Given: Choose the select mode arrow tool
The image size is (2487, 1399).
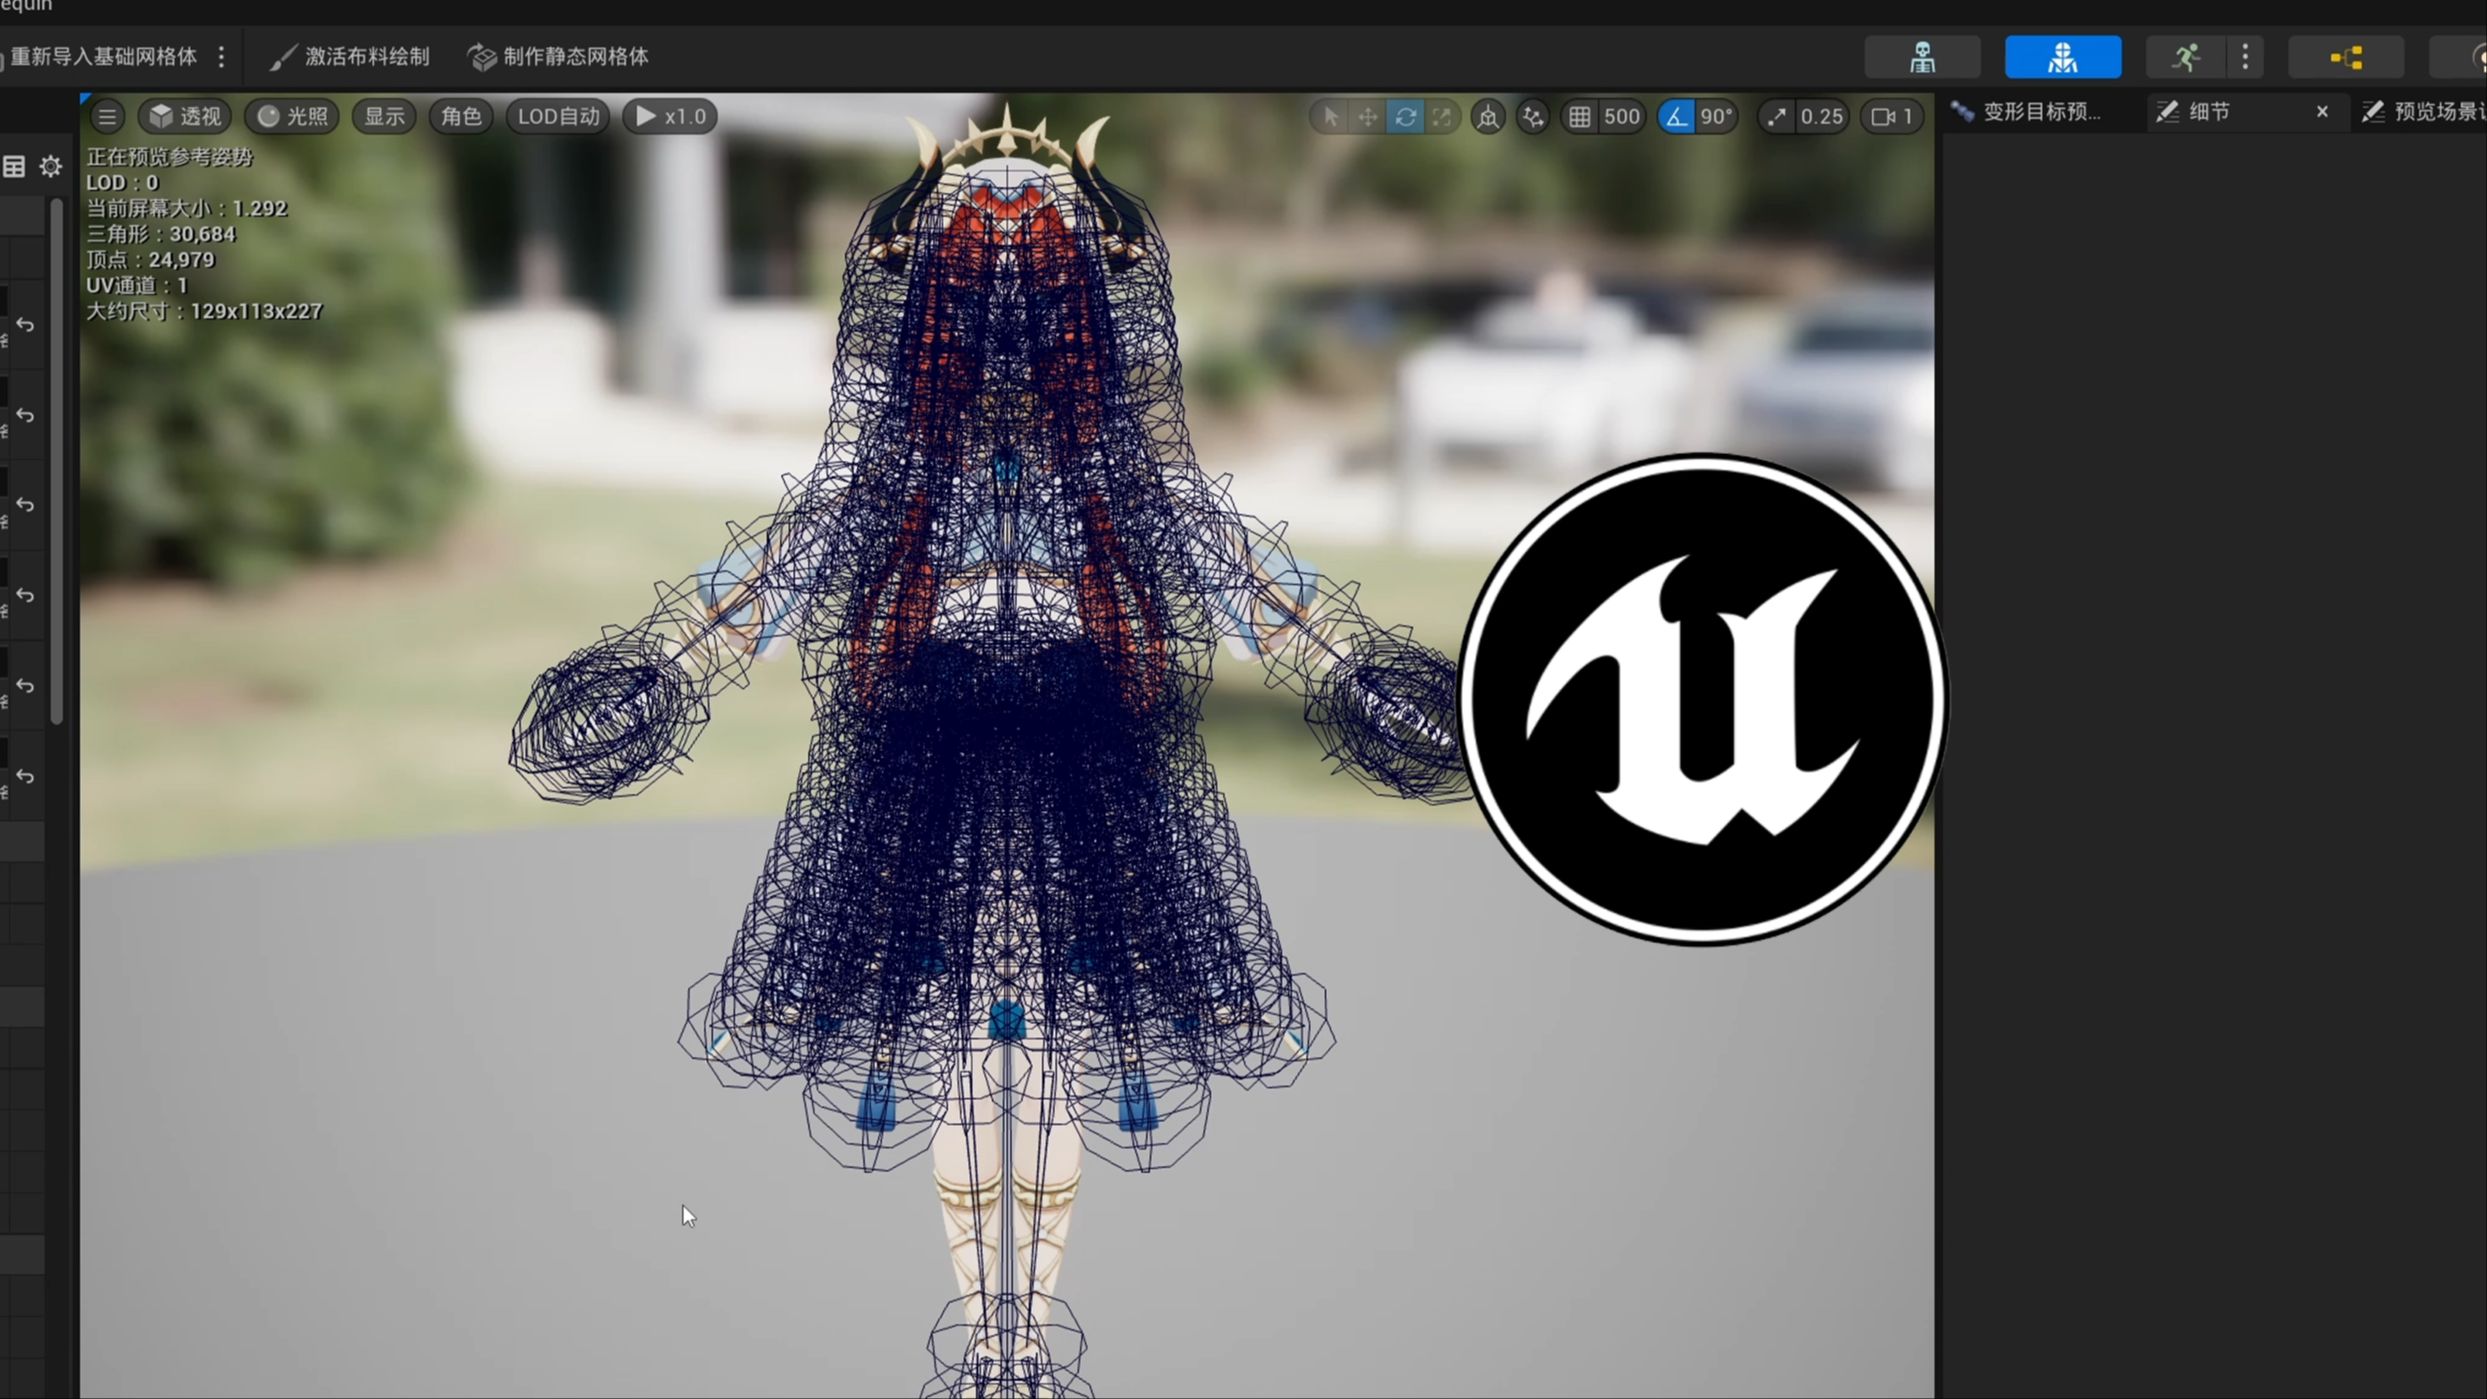Looking at the screenshot, I should (x=1330, y=117).
